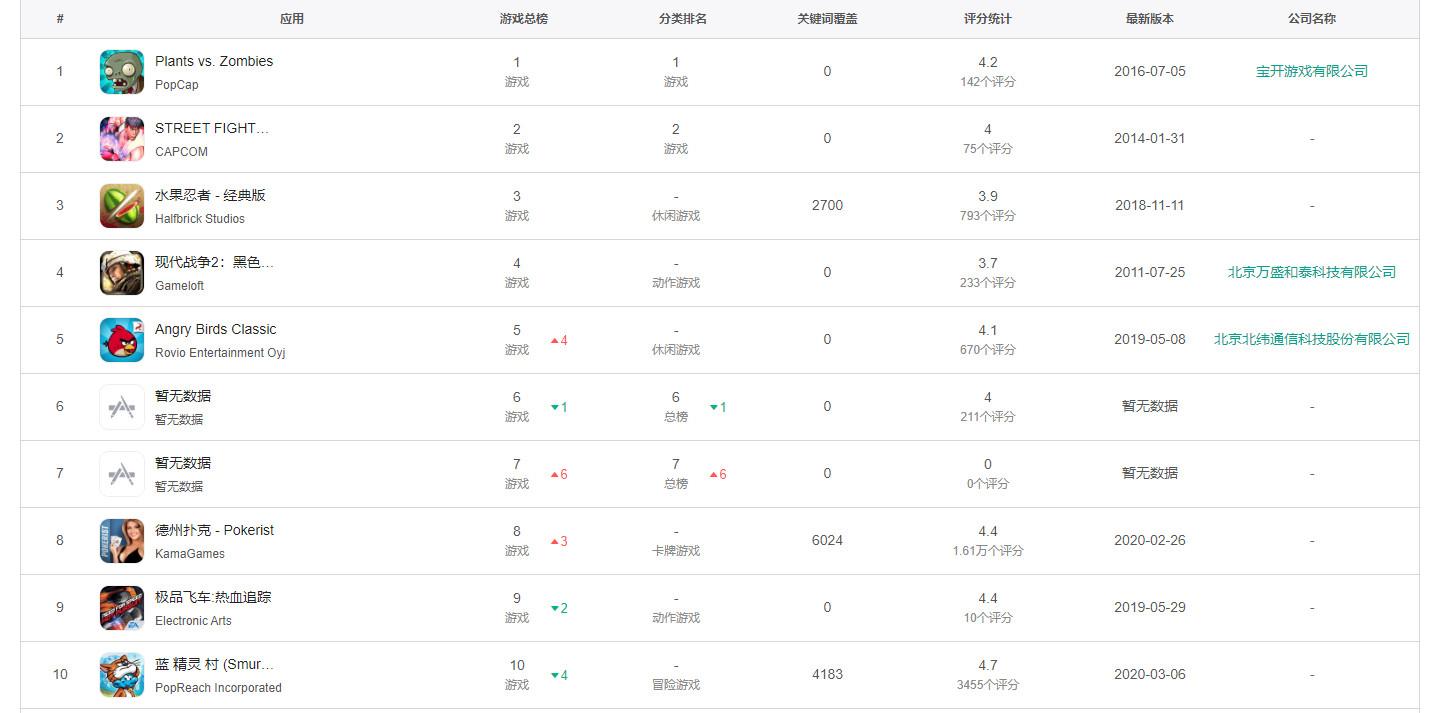This screenshot has width=1449, height=713.
Task: Click rating count 1.61万个评分
Action: pos(988,551)
